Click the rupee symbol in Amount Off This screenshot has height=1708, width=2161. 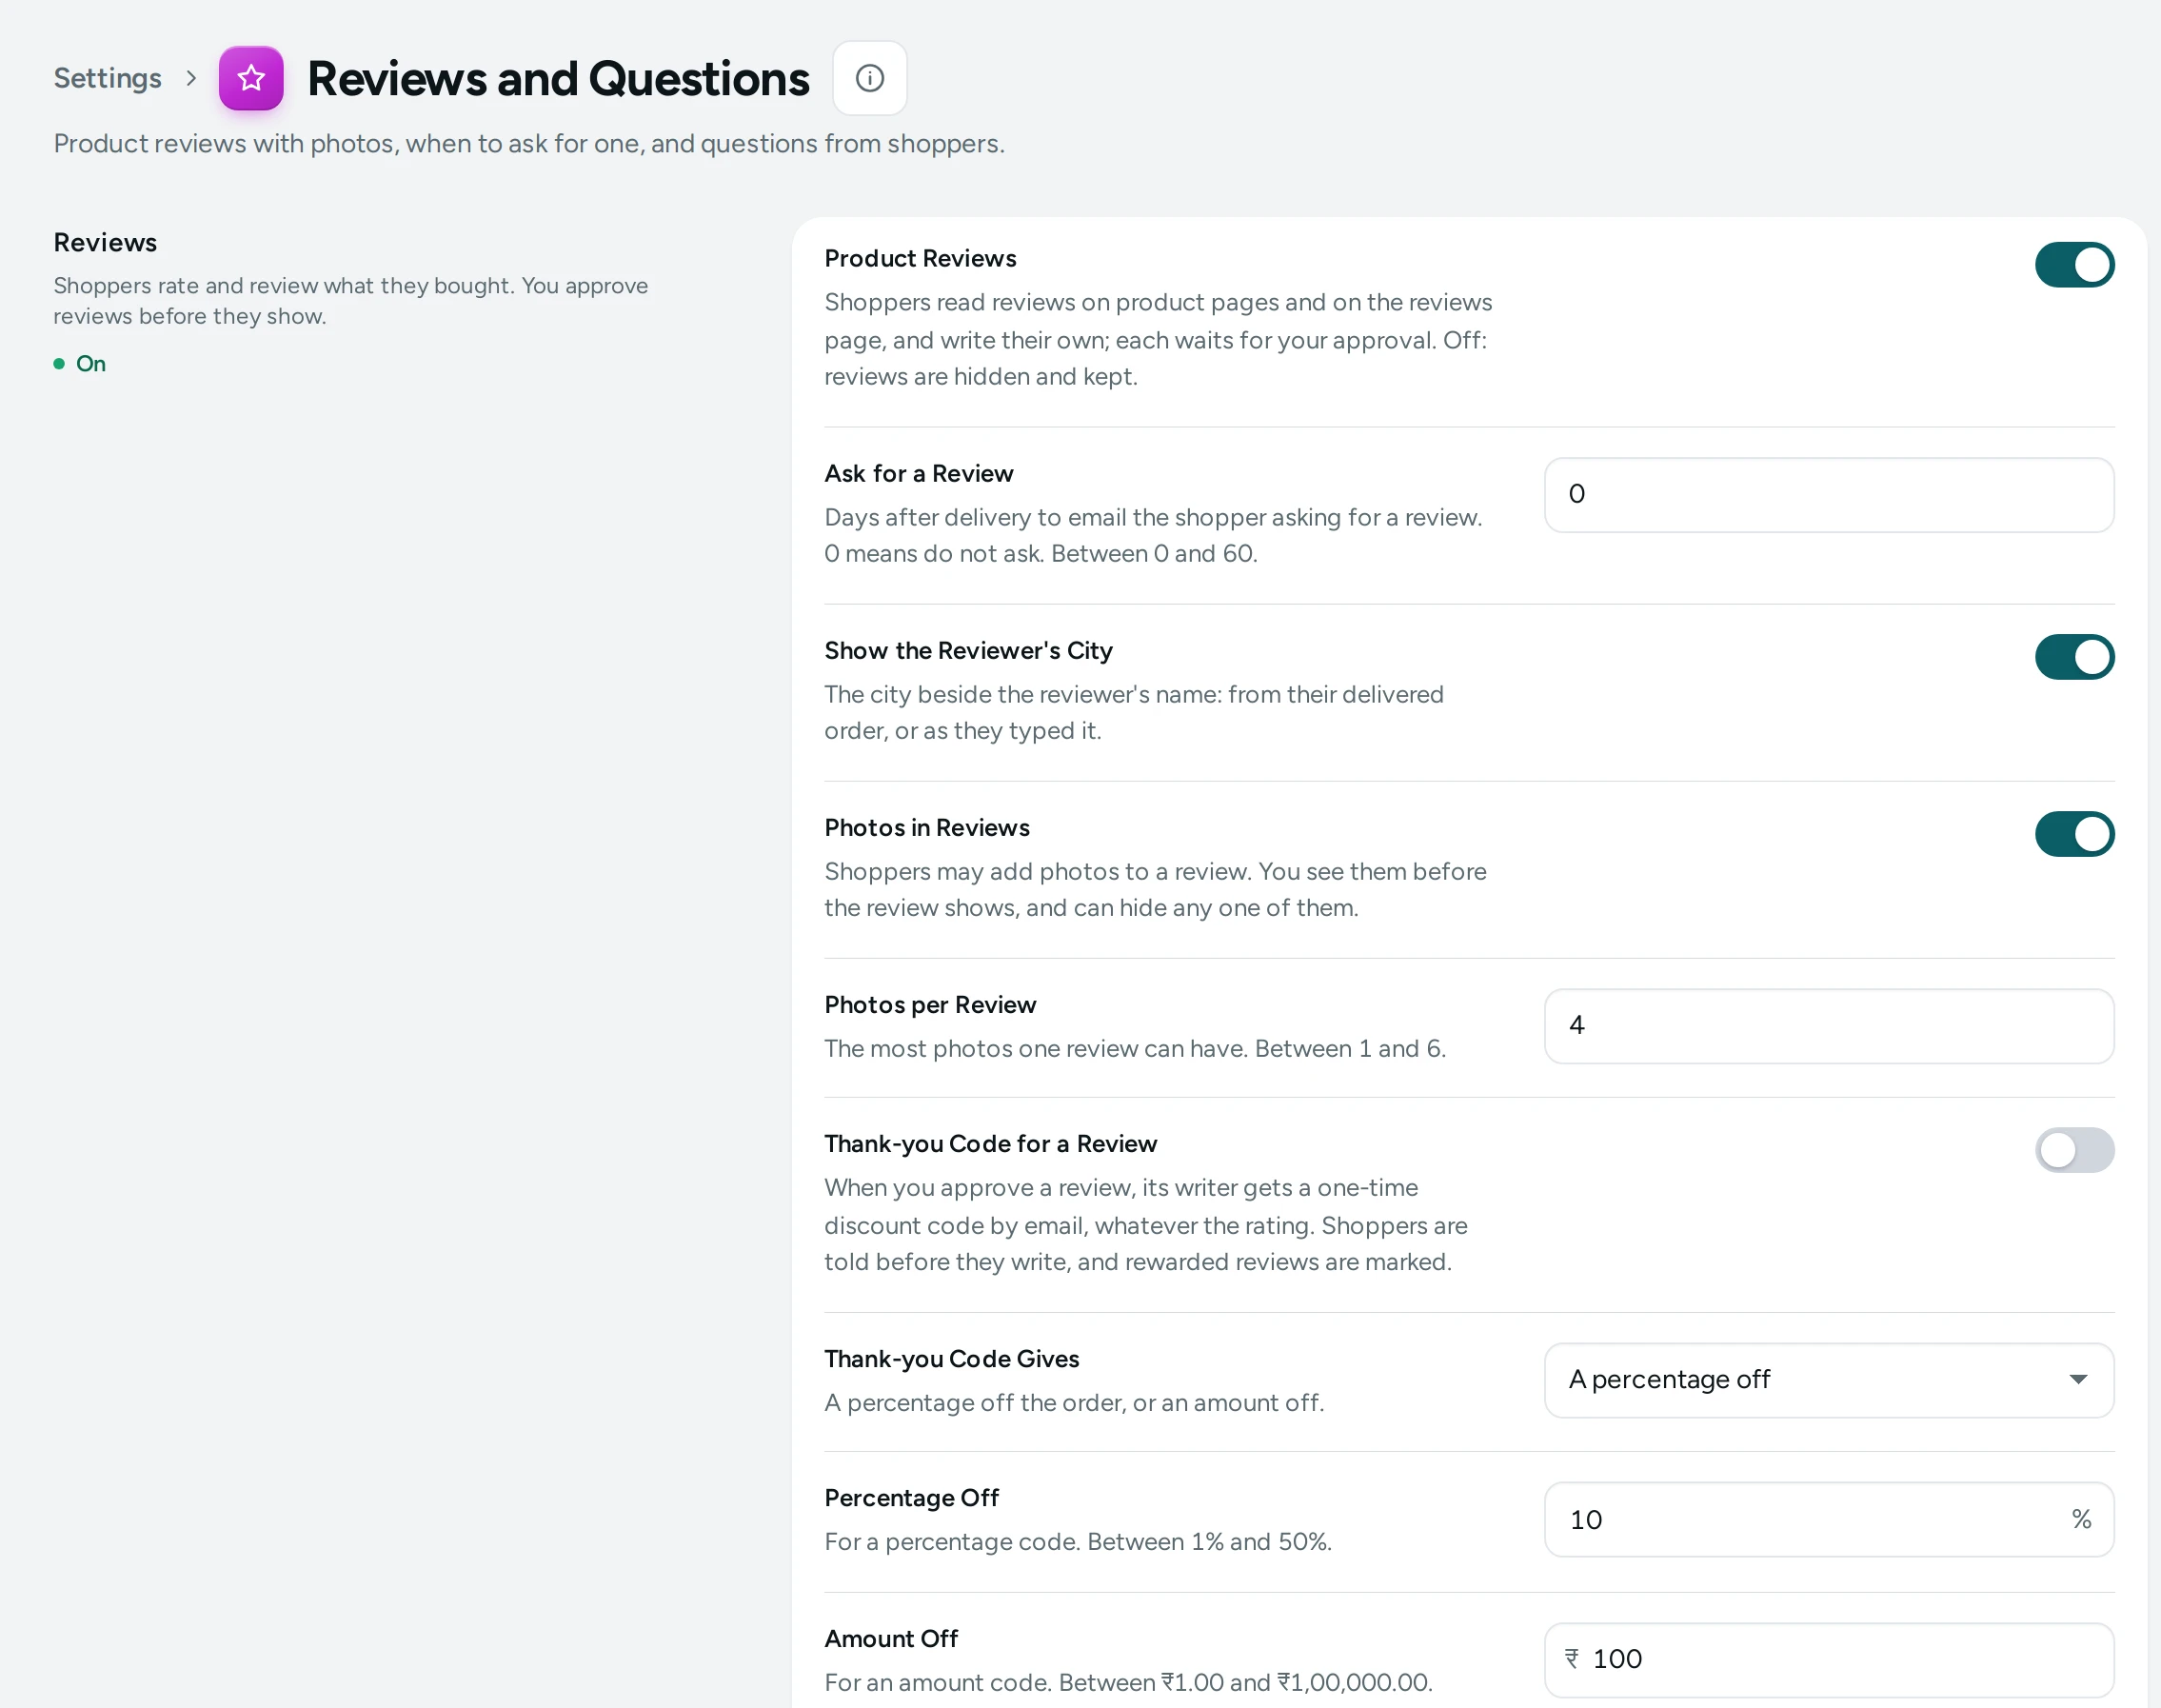tap(1572, 1658)
